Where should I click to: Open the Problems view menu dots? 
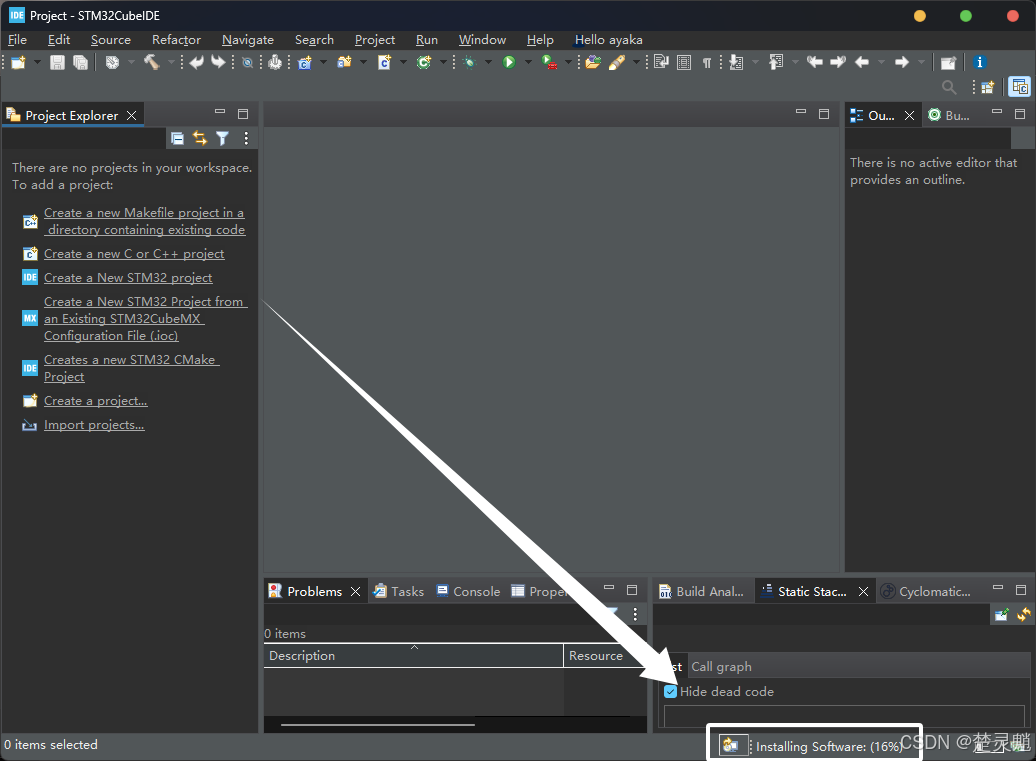635,614
